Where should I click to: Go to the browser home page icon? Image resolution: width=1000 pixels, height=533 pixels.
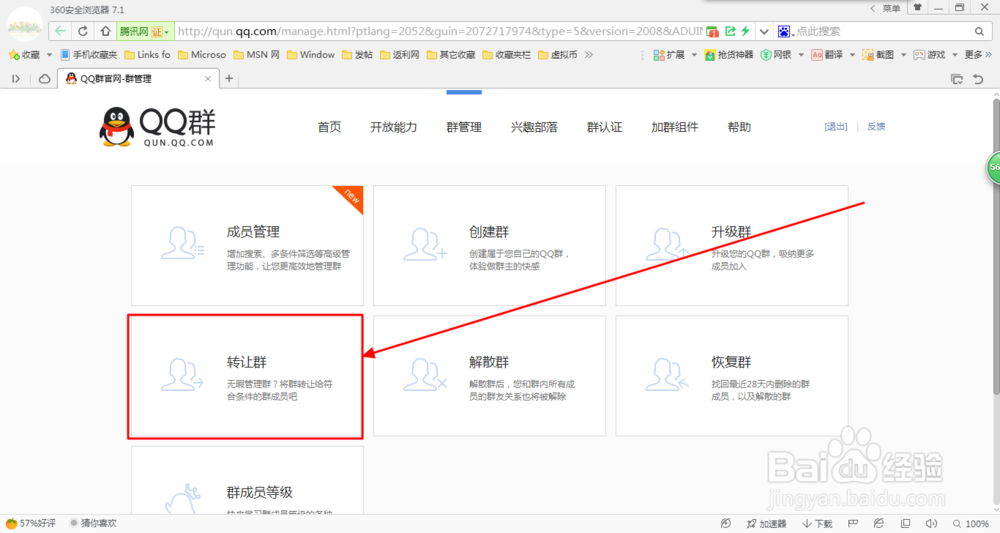point(105,31)
